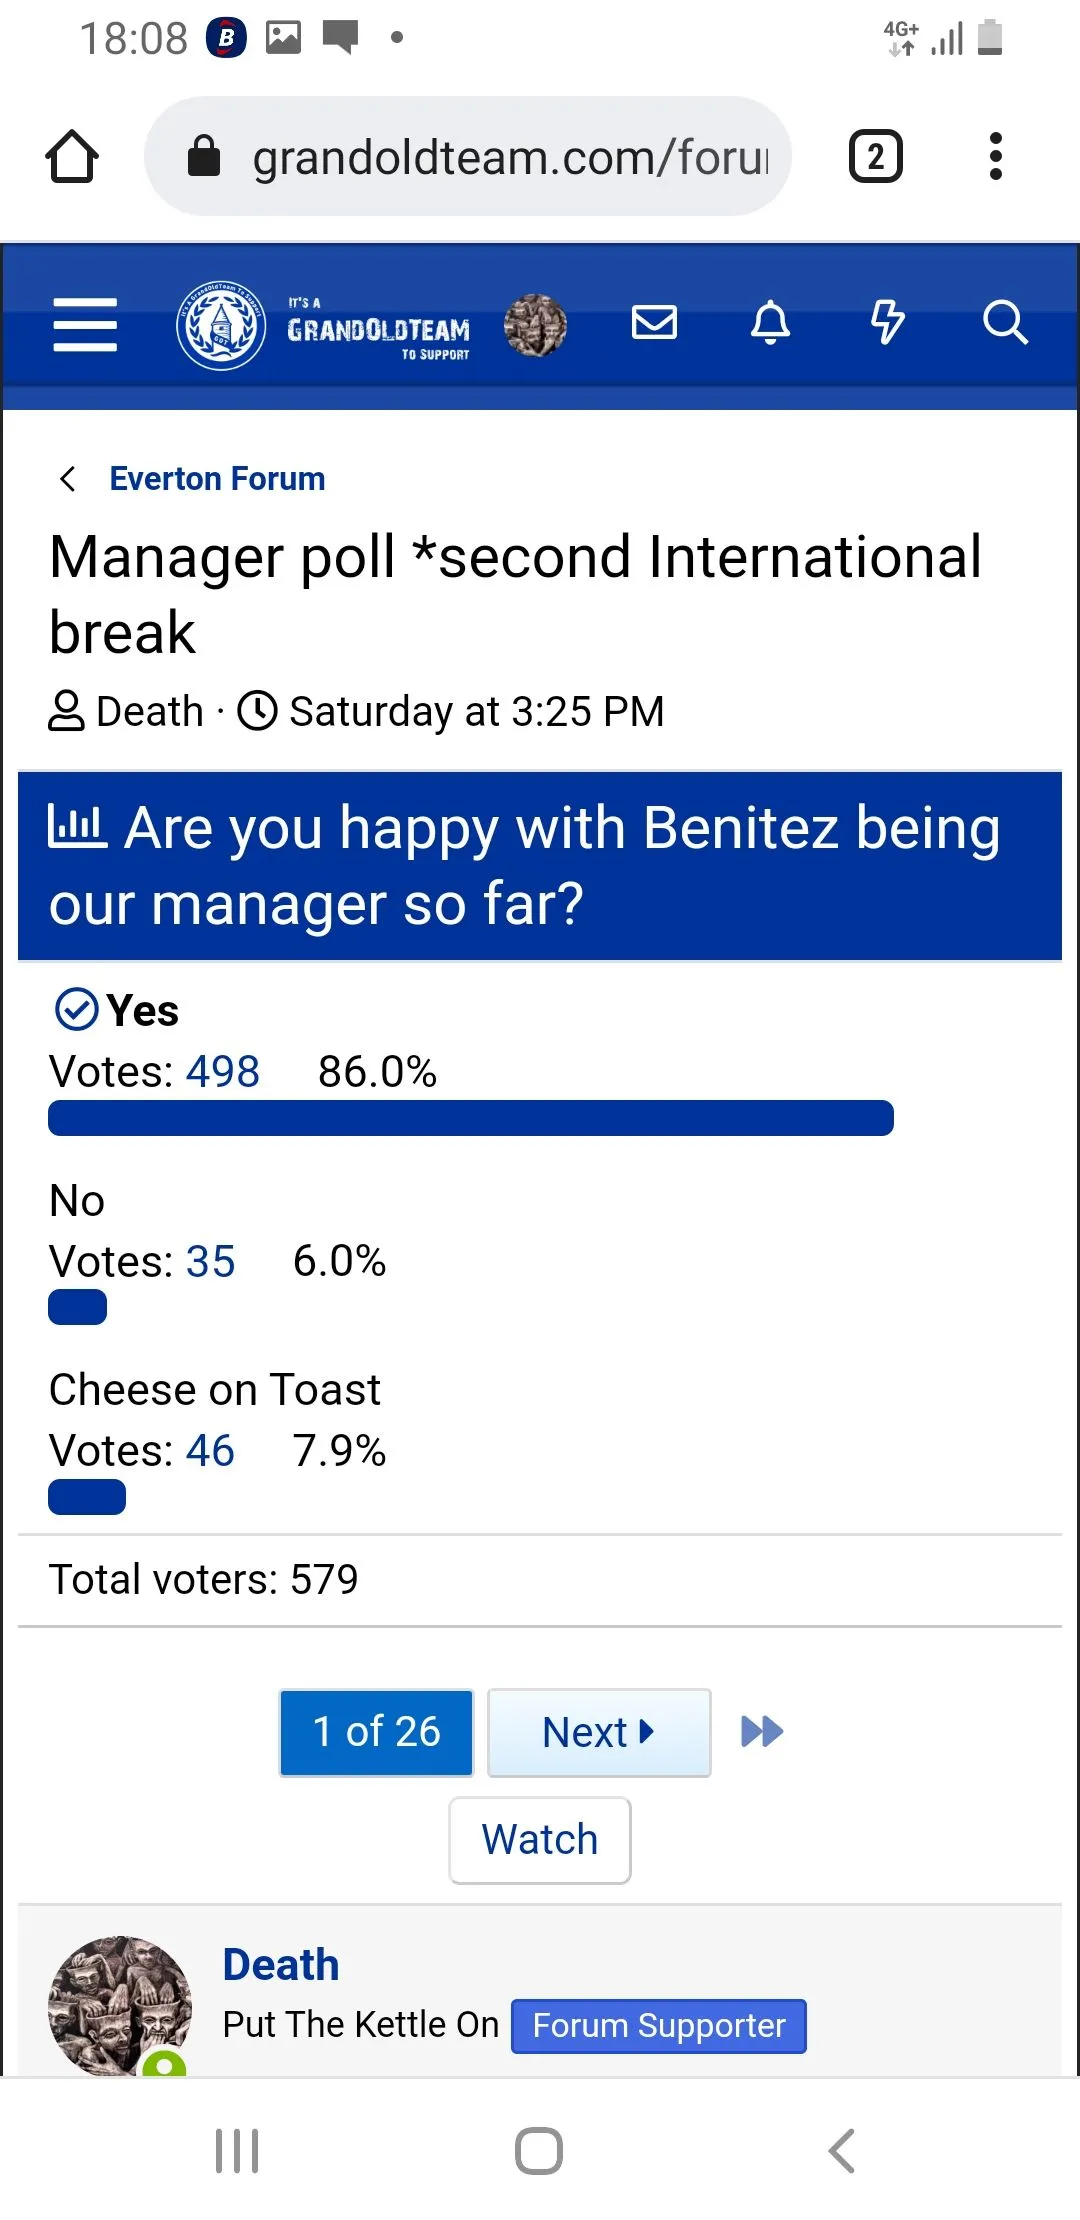
Task: Go back to Everton Forum
Action: (x=217, y=479)
